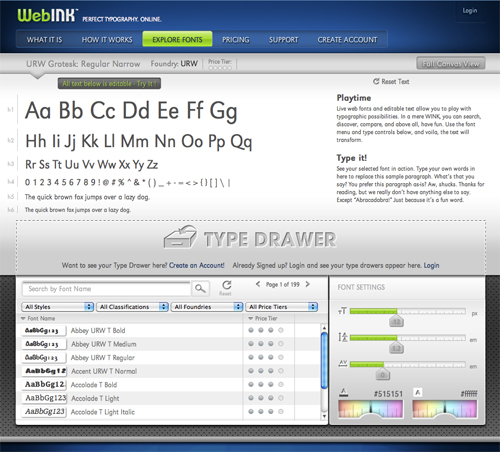The width and height of the screenshot is (500, 452).
Task: Click the Reset refresh icon above the font list
Action: coord(227,285)
